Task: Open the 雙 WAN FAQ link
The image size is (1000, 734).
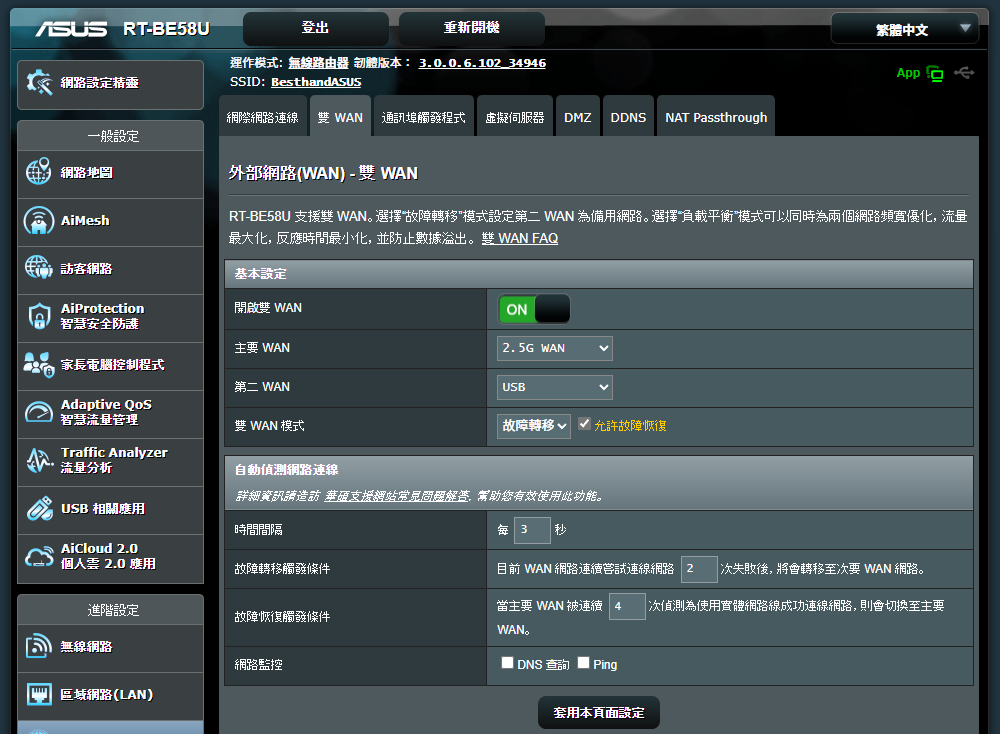Action: [519, 238]
